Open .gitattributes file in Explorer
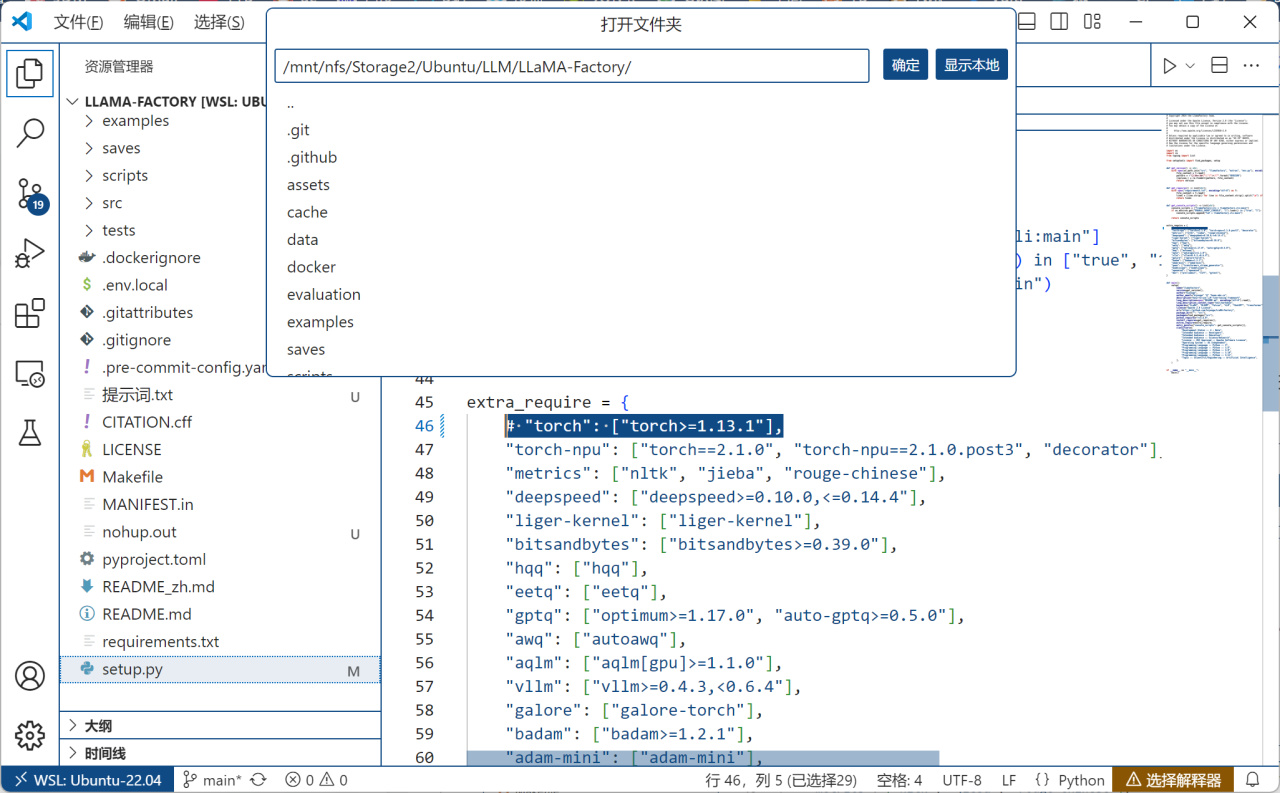The height and width of the screenshot is (793, 1280). (147, 313)
